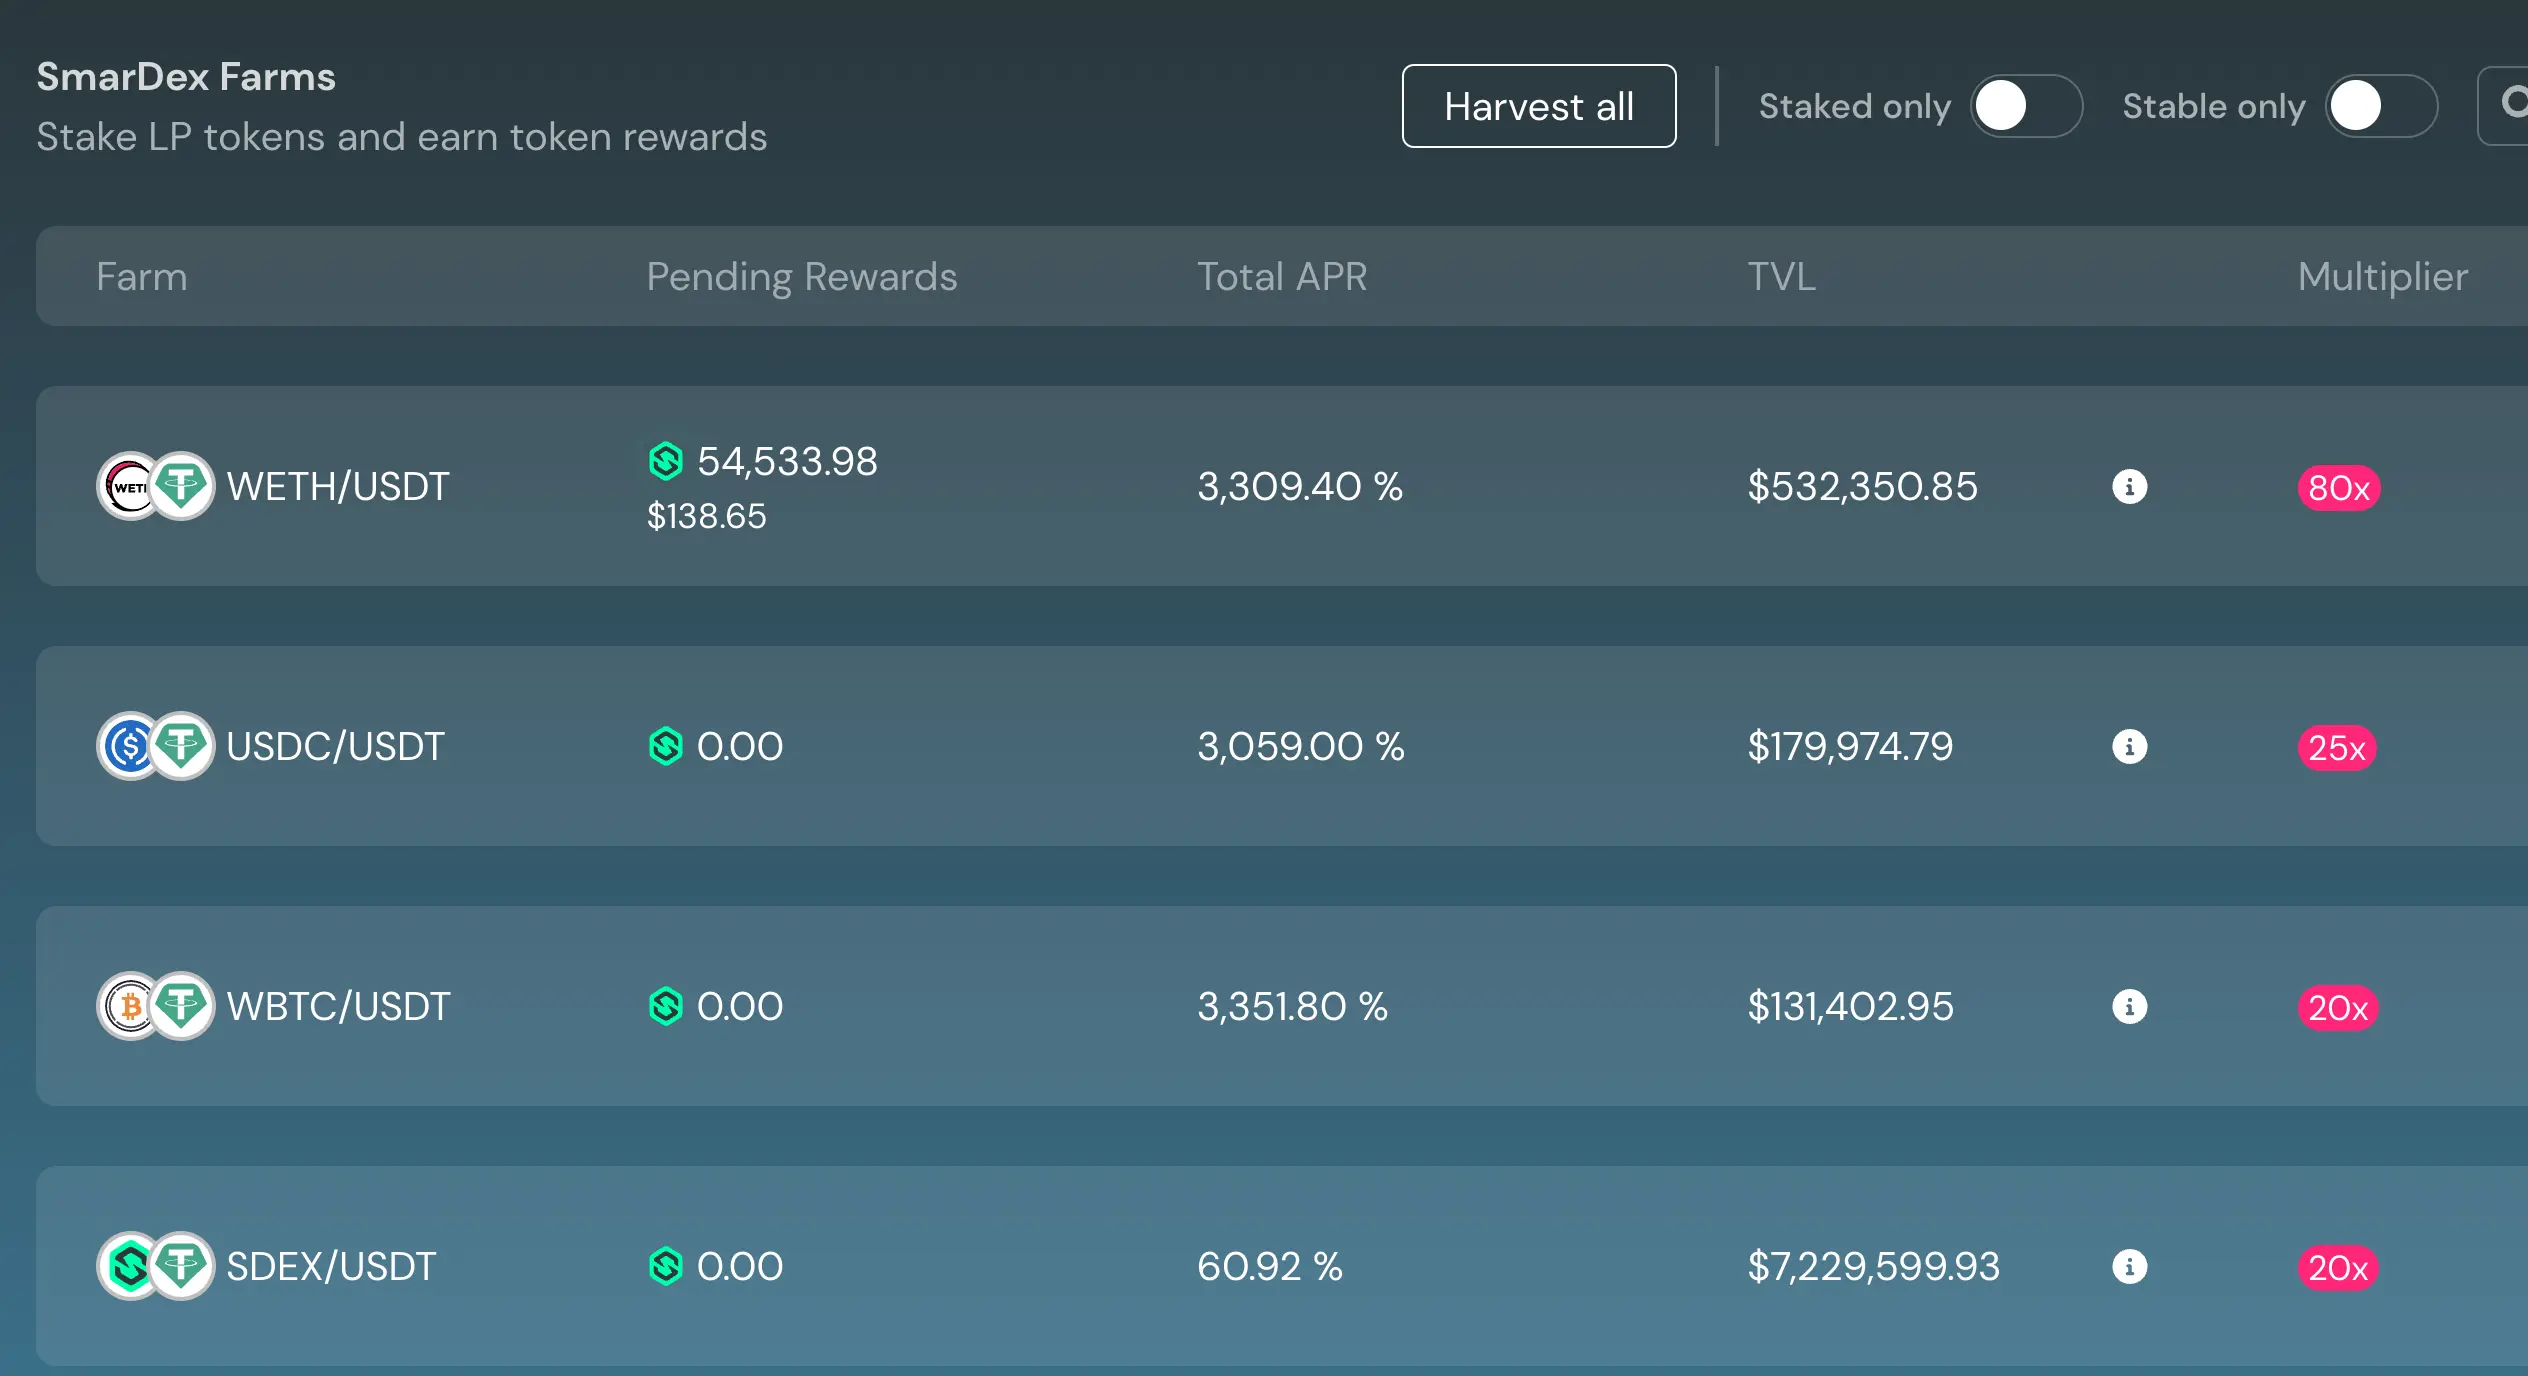Enable the Stable only toggle
Viewport: 2528px width, 1376px height.
(2381, 106)
